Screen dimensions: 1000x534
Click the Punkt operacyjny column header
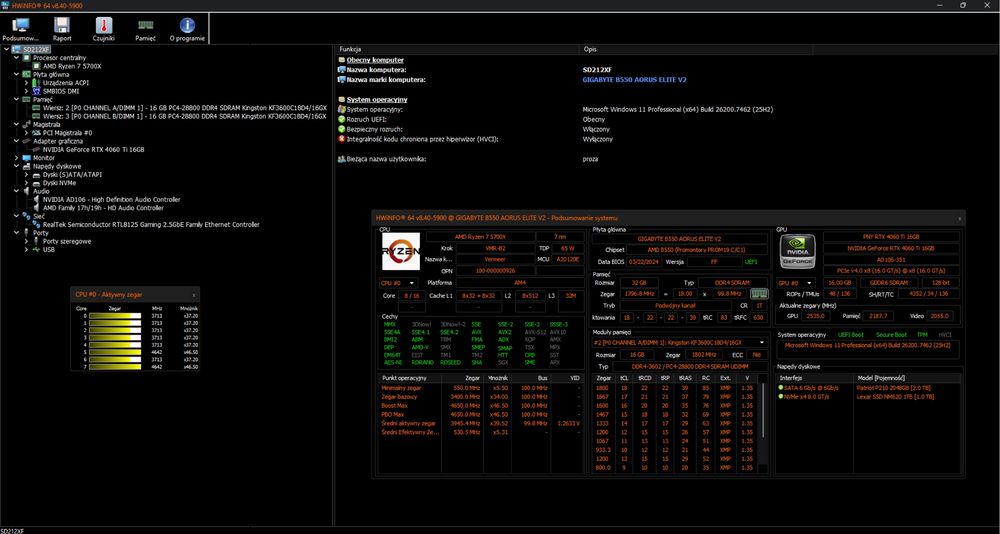(x=409, y=378)
